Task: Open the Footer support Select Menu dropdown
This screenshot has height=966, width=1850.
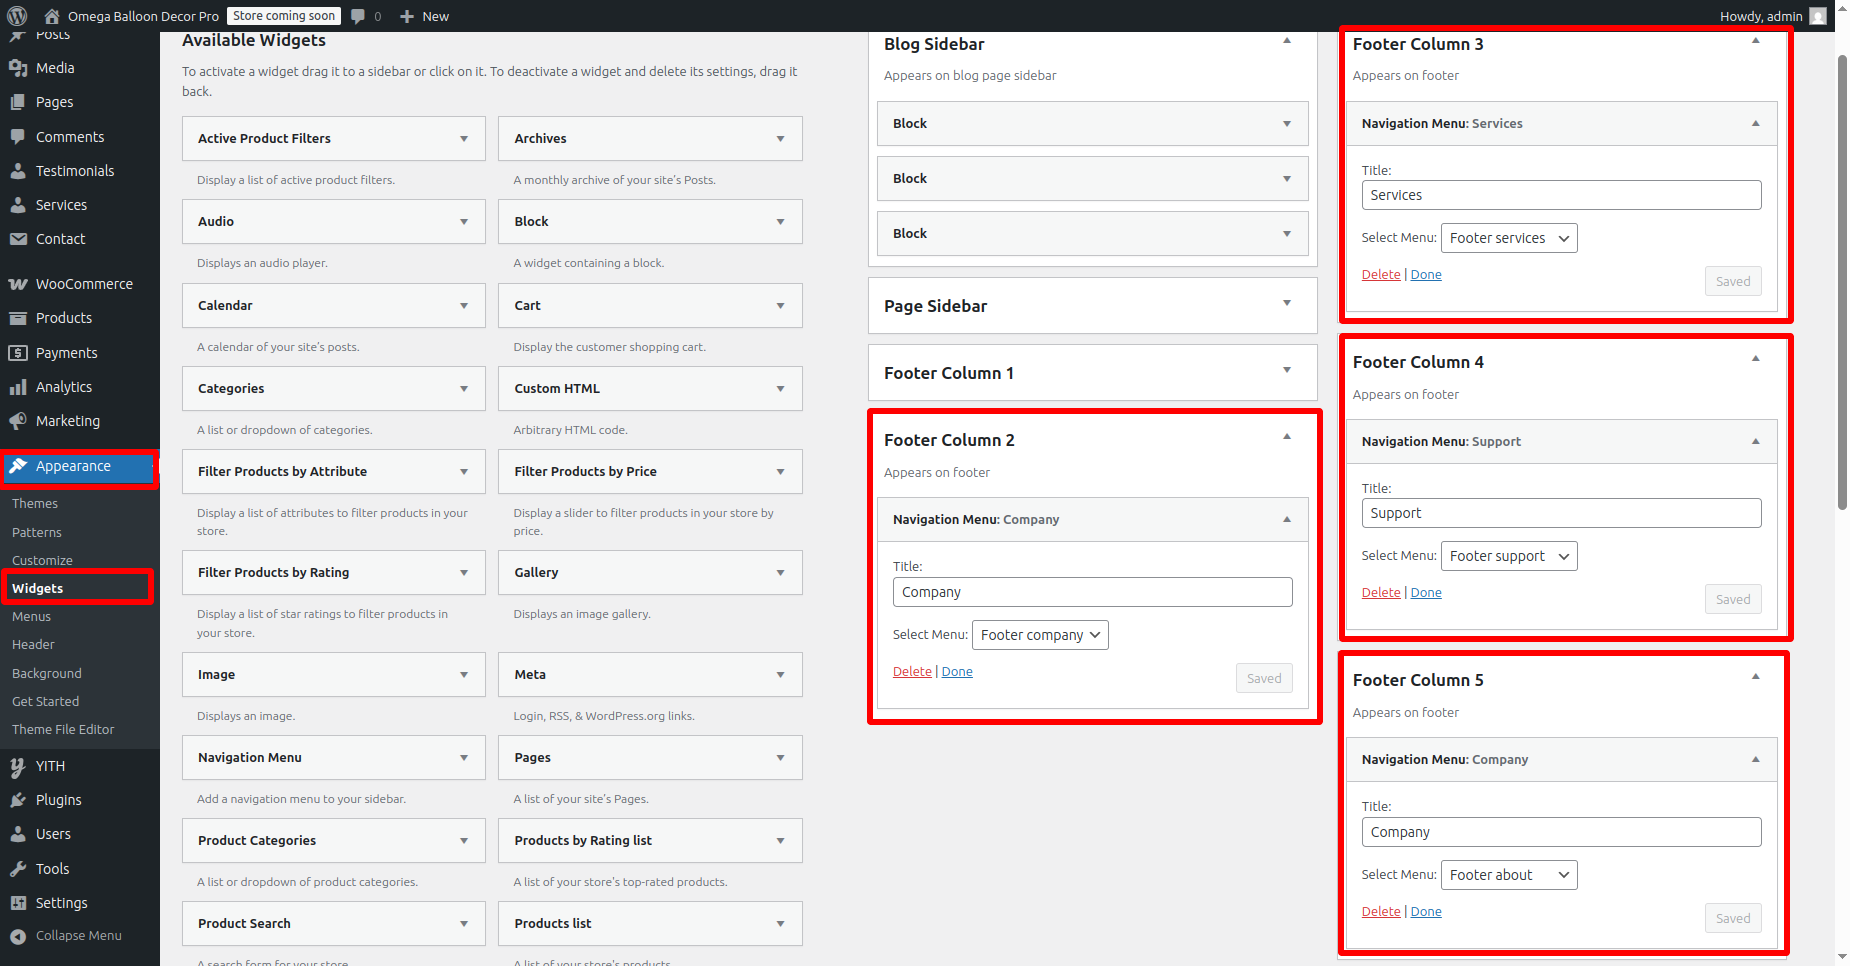Action: point(1508,556)
